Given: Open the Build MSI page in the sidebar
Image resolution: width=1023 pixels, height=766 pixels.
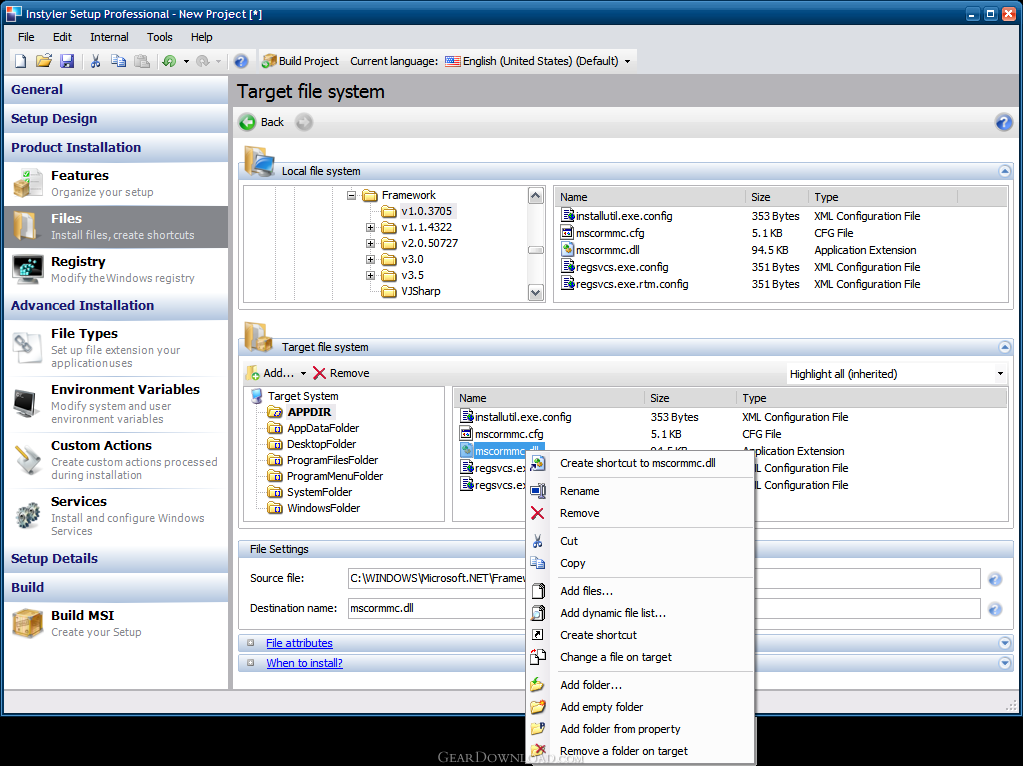Looking at the screenshot, I should pos(116,623).
